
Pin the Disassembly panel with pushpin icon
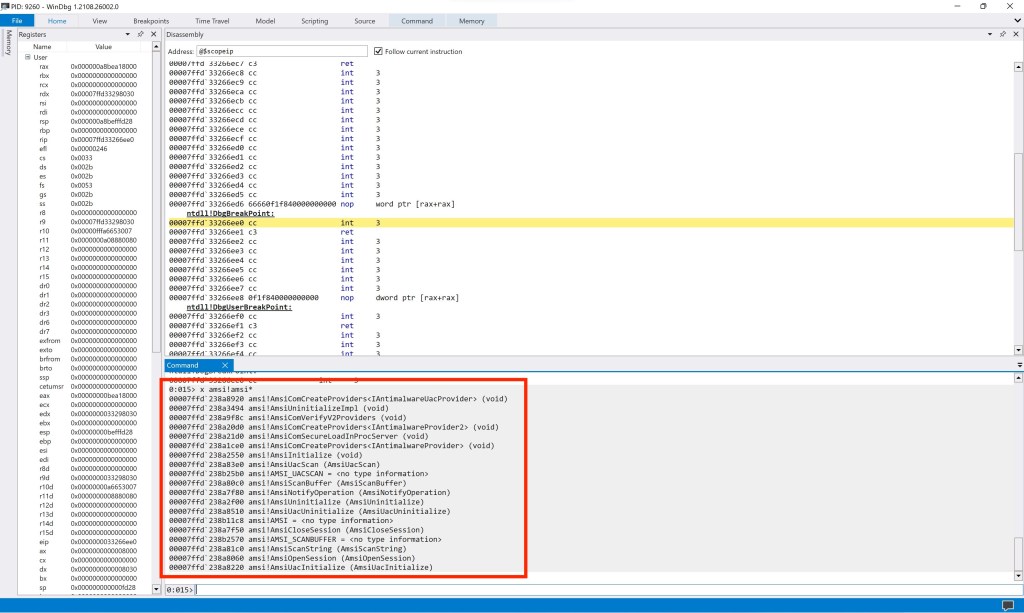coord(1003,34)
